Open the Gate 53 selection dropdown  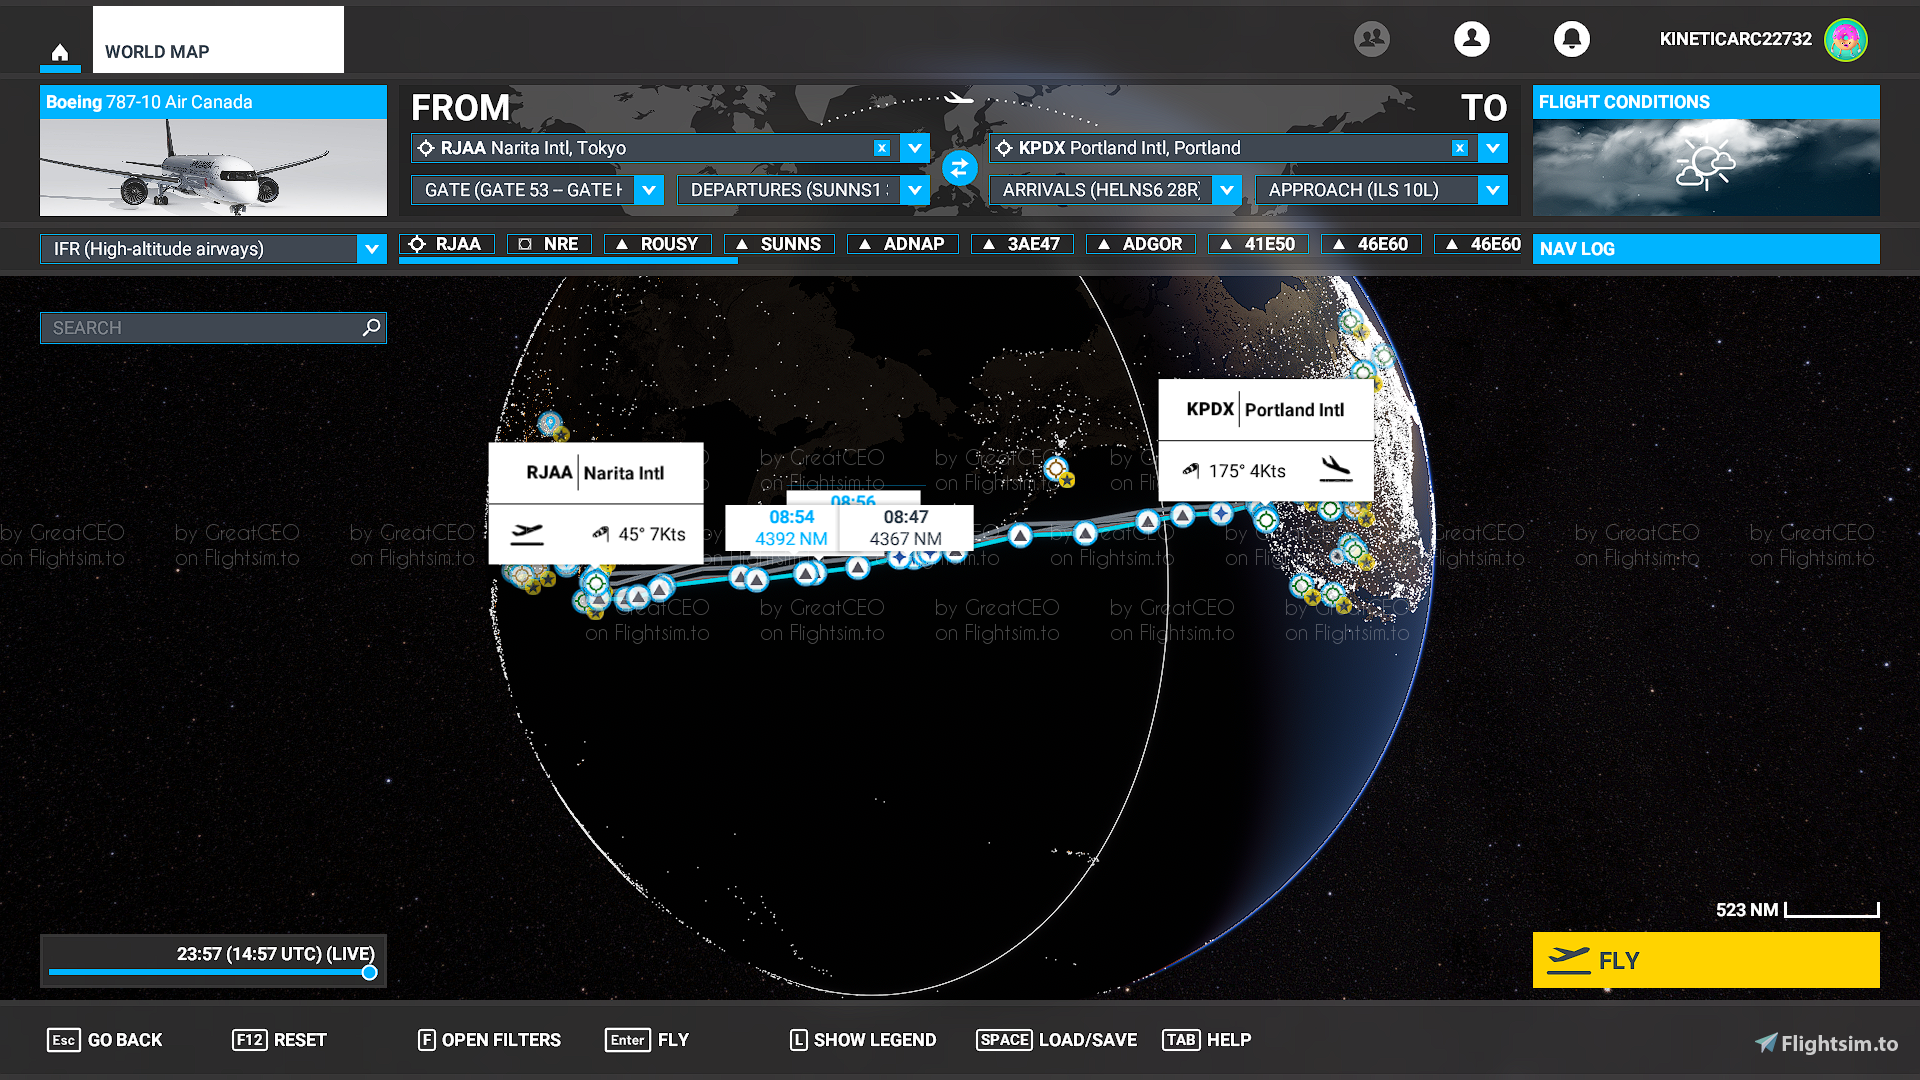[650, 190]
